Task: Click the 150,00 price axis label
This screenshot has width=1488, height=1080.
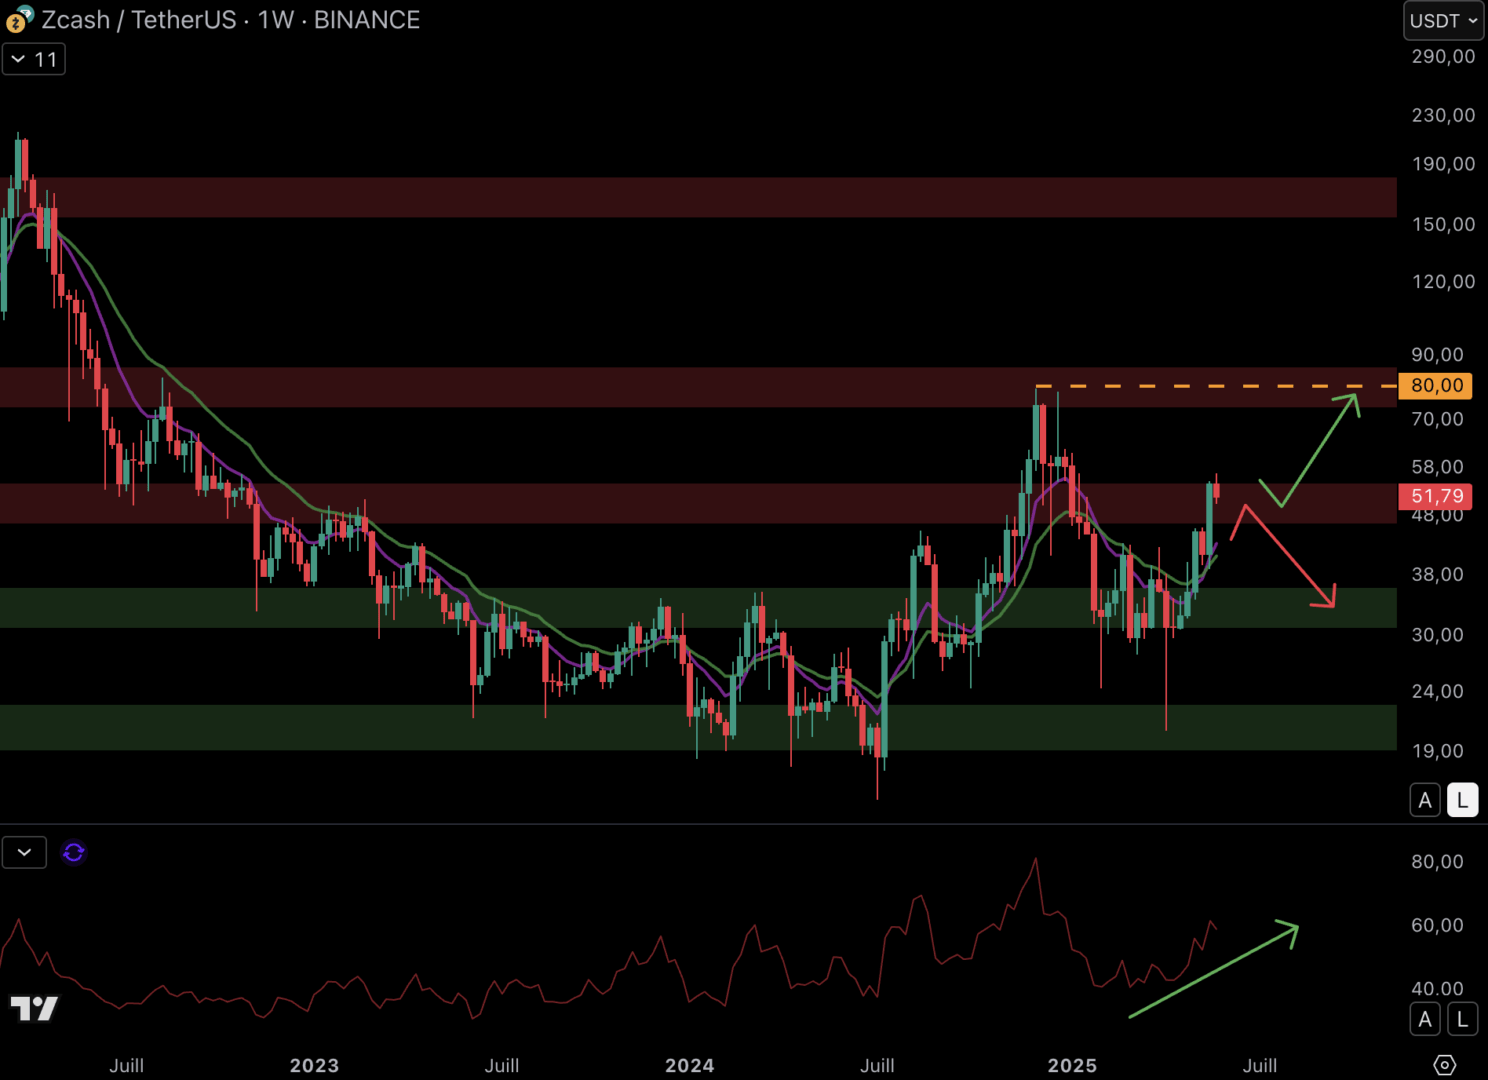Action: [1443, 225]
